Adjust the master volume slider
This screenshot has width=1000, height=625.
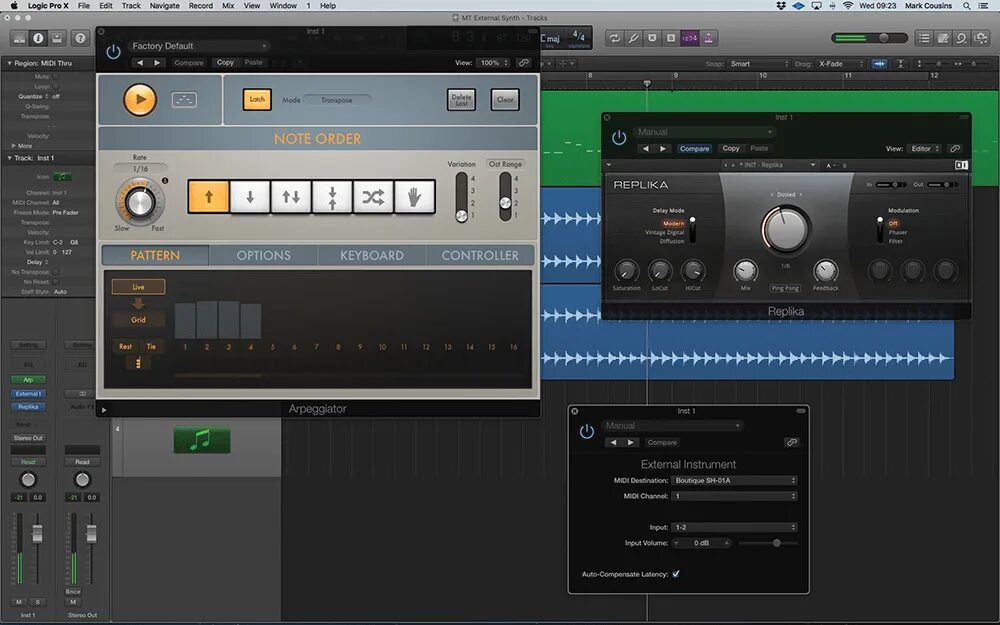(869, 38)
